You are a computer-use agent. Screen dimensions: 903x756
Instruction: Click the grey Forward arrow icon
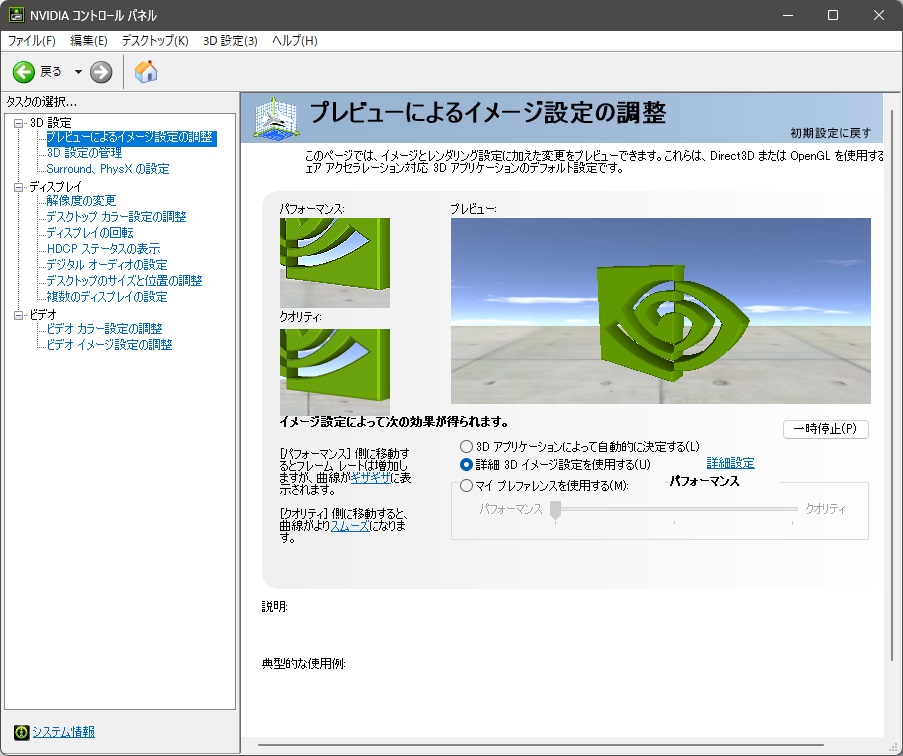point(101,72)
